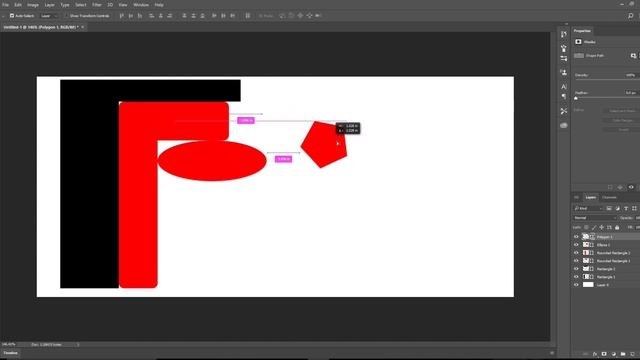Click the align top edges icon
Viewport: 640px width, 360px height.
click(122, 16)
